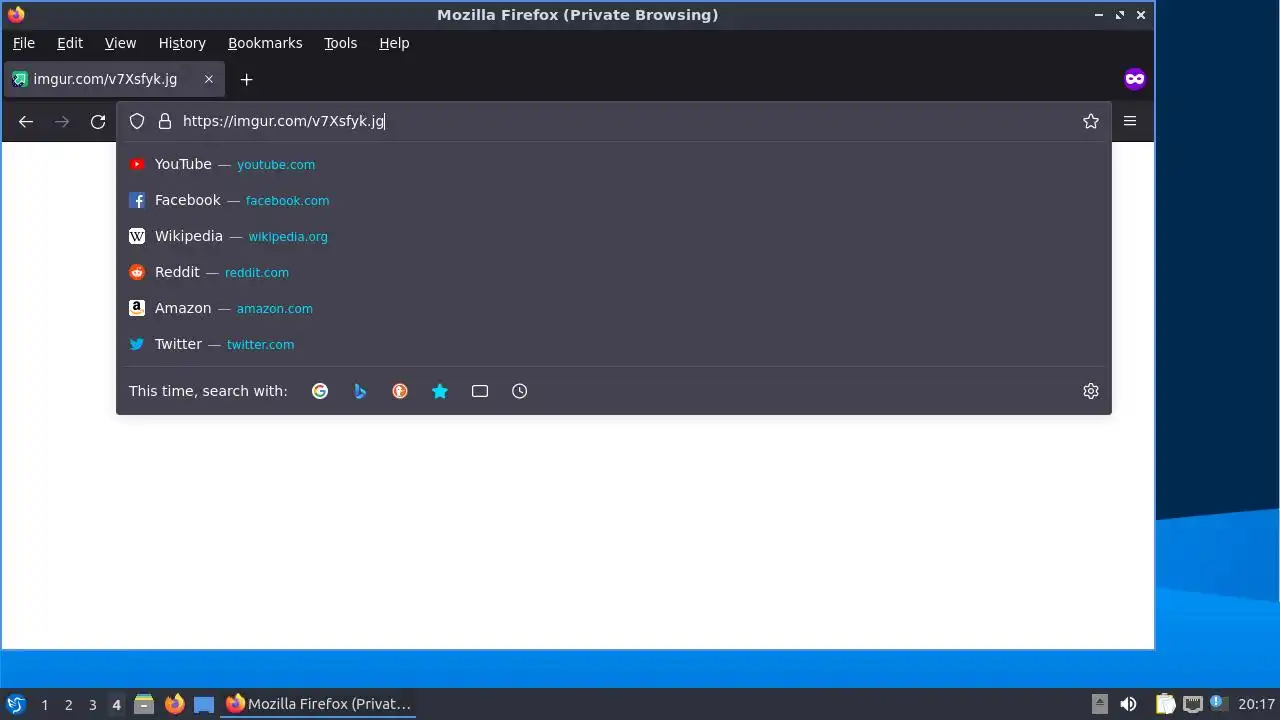Switch to workspace 4
The image size is (1280, 720).
coord(117,705)
